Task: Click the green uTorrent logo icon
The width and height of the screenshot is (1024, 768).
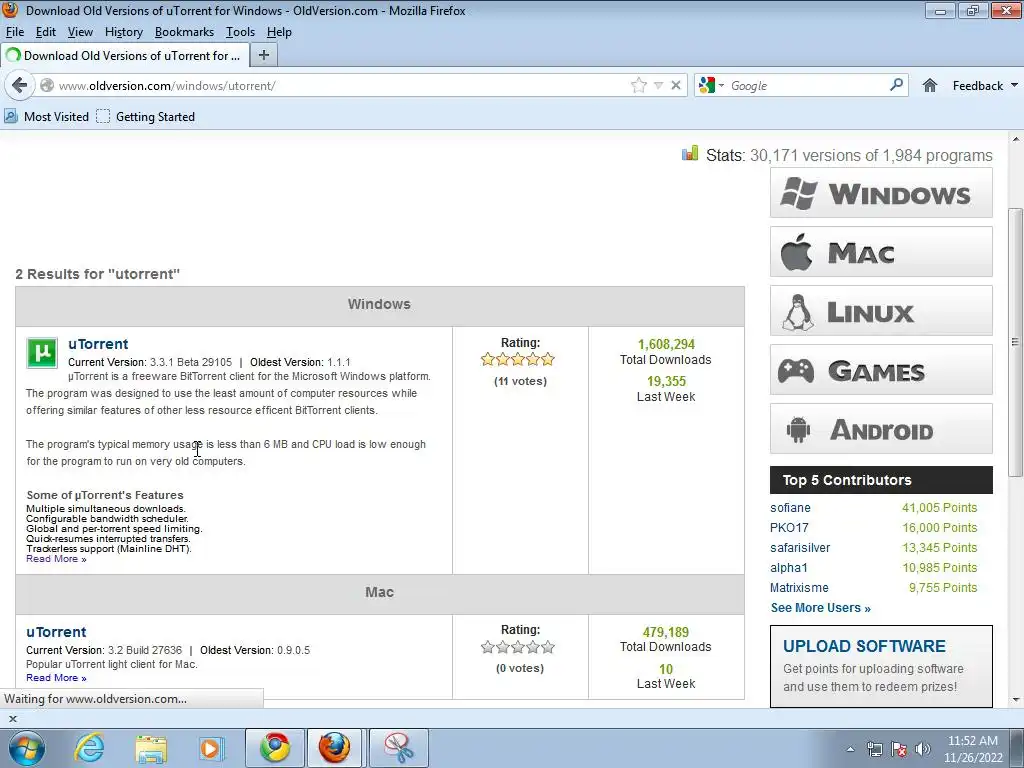Action: coord(42,353)
